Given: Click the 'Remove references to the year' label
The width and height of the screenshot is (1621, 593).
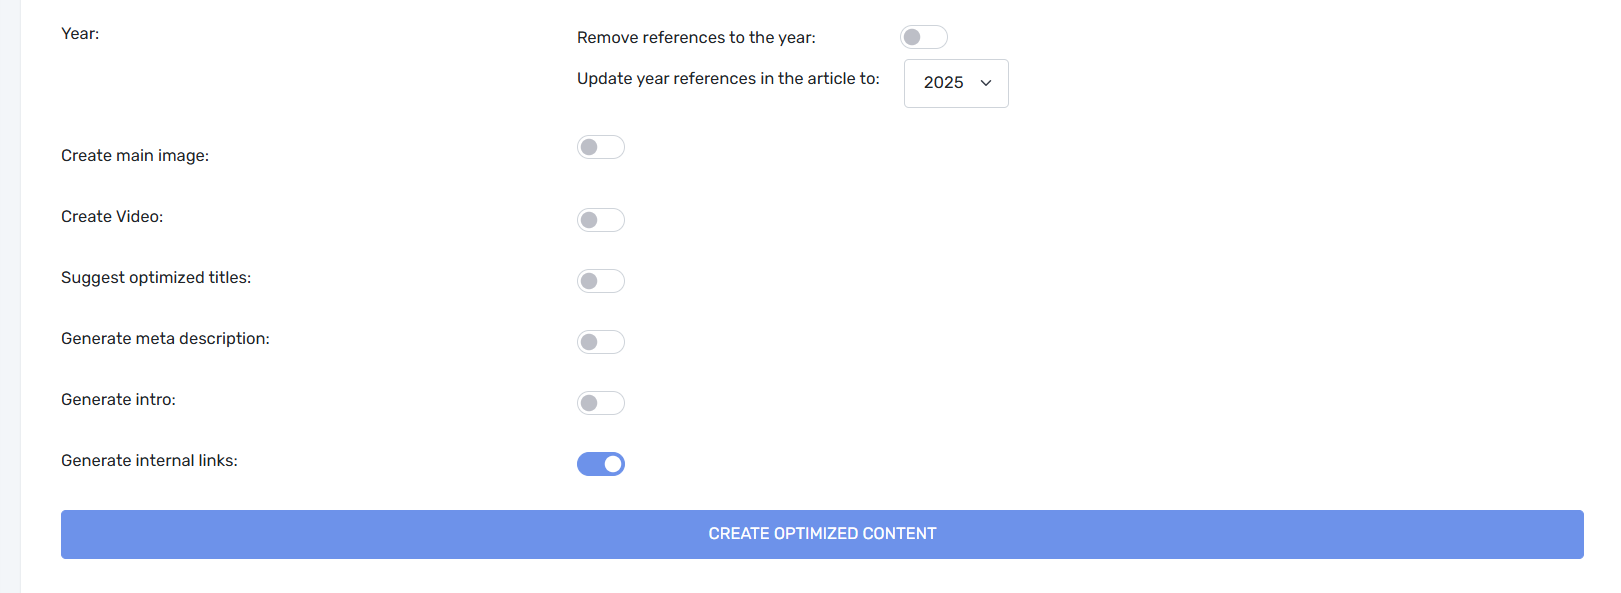Looking at the screenshot, I should click(x=696, y=37).
